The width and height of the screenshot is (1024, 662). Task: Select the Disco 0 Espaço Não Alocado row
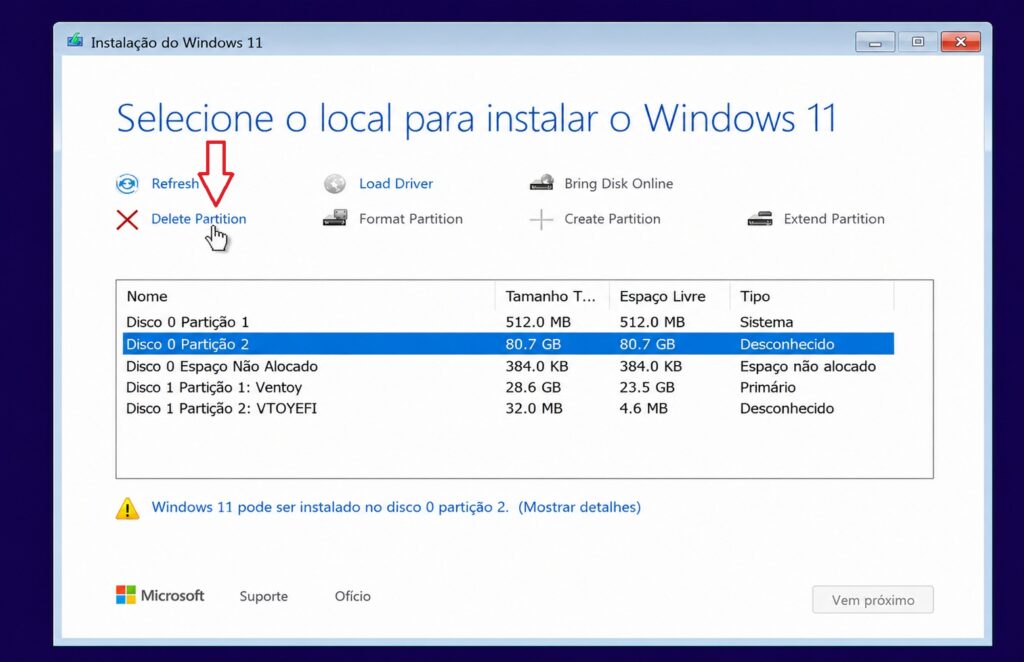pyautogui.click(x=508, y=366)
